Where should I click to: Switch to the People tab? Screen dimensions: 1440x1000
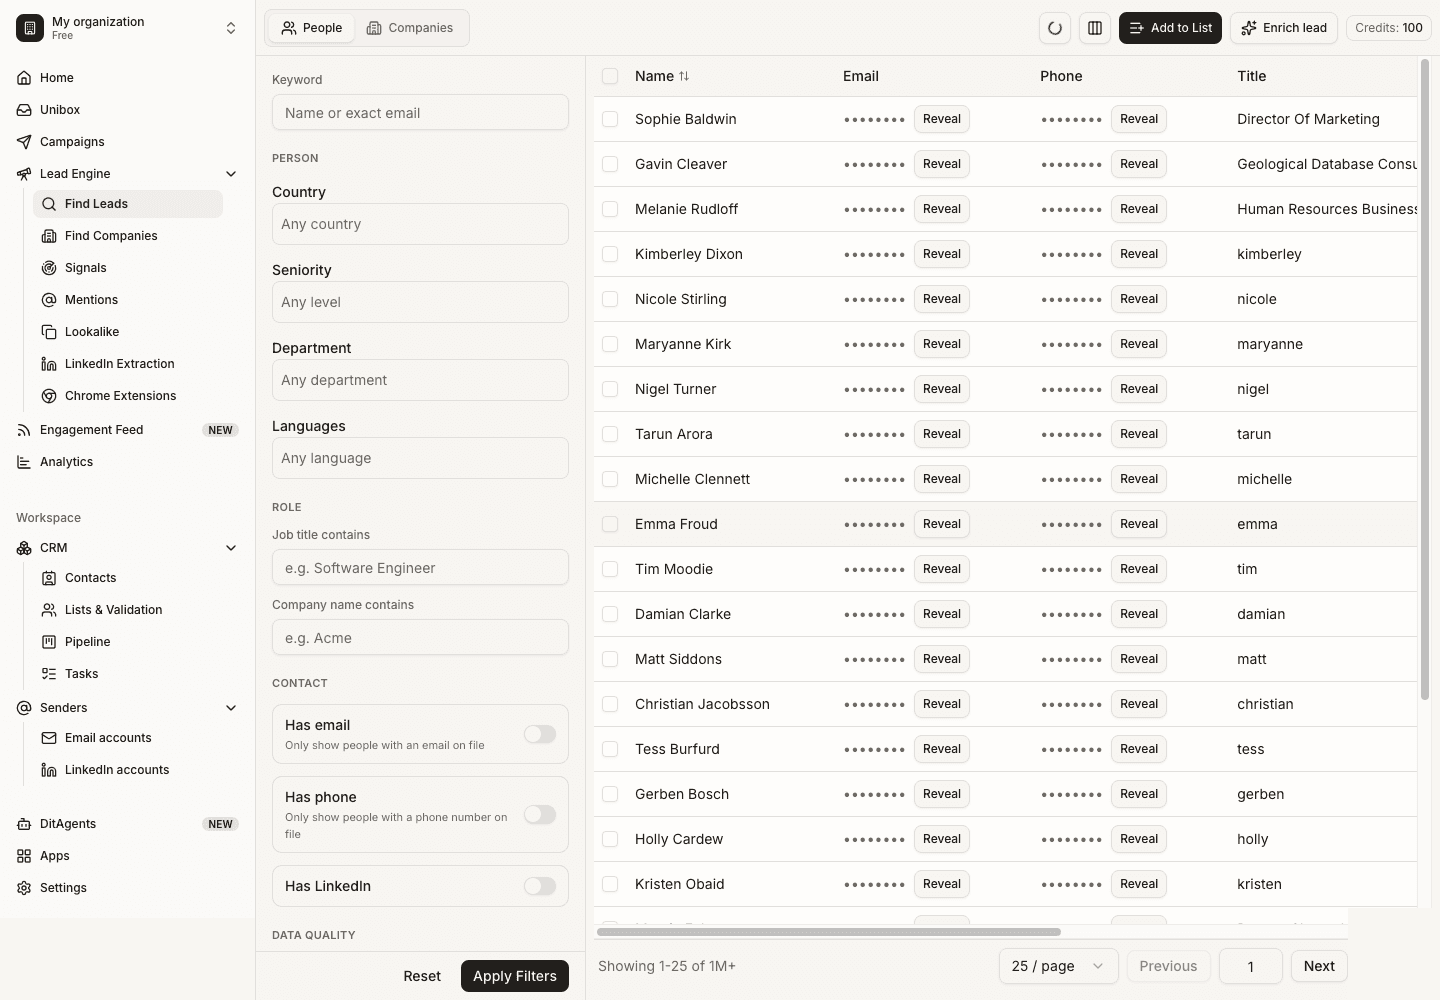coord(312,28)
